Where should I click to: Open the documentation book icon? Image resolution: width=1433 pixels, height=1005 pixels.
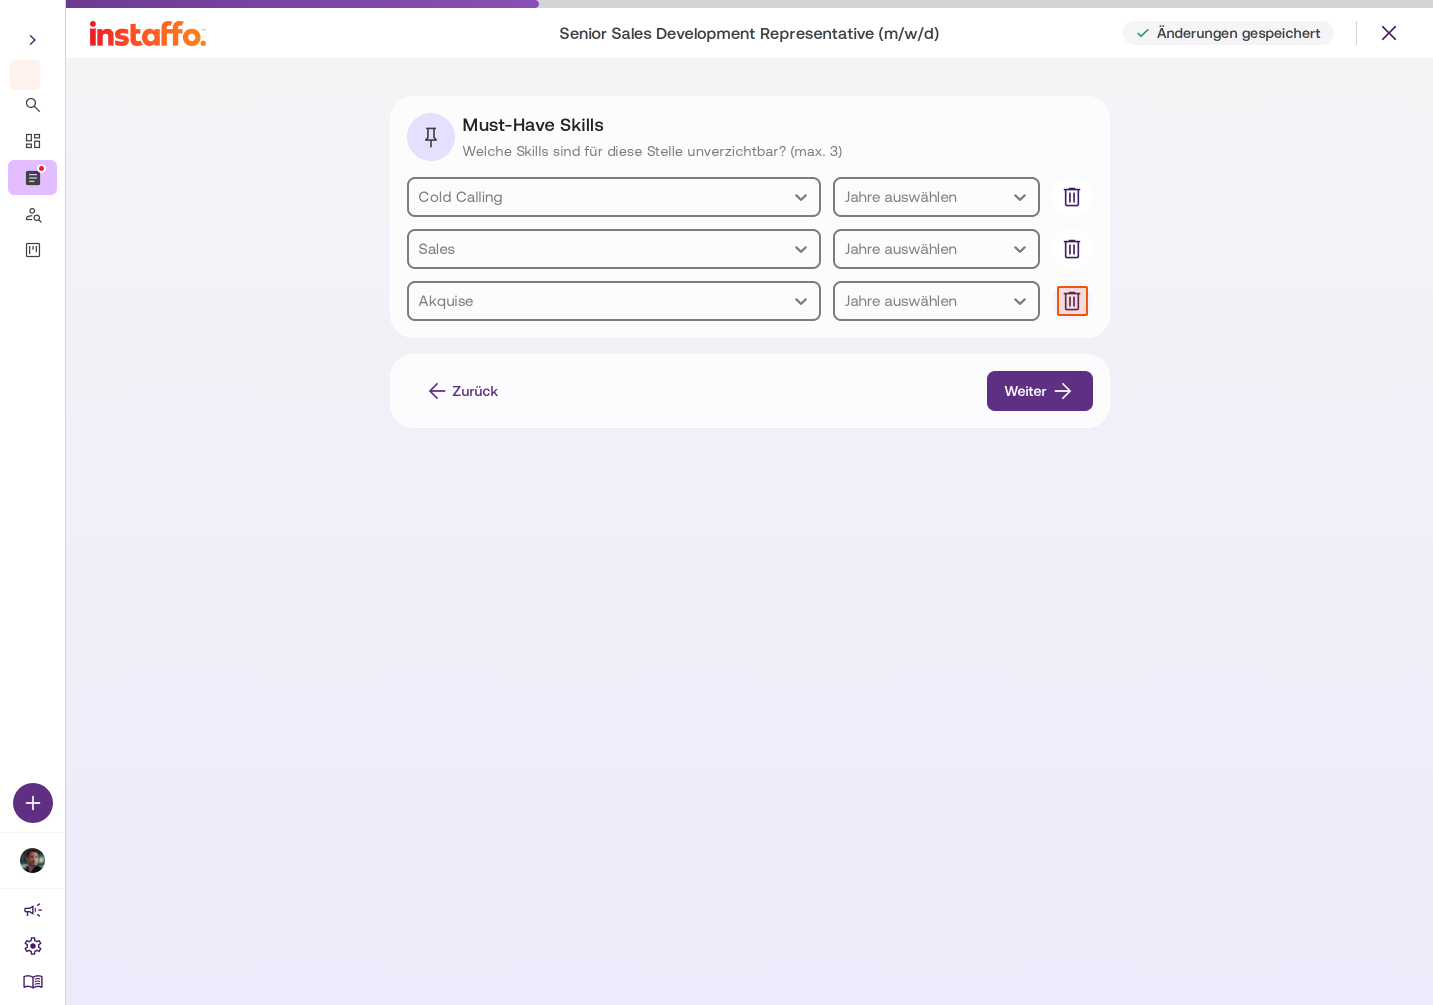[x=33, y=982]
